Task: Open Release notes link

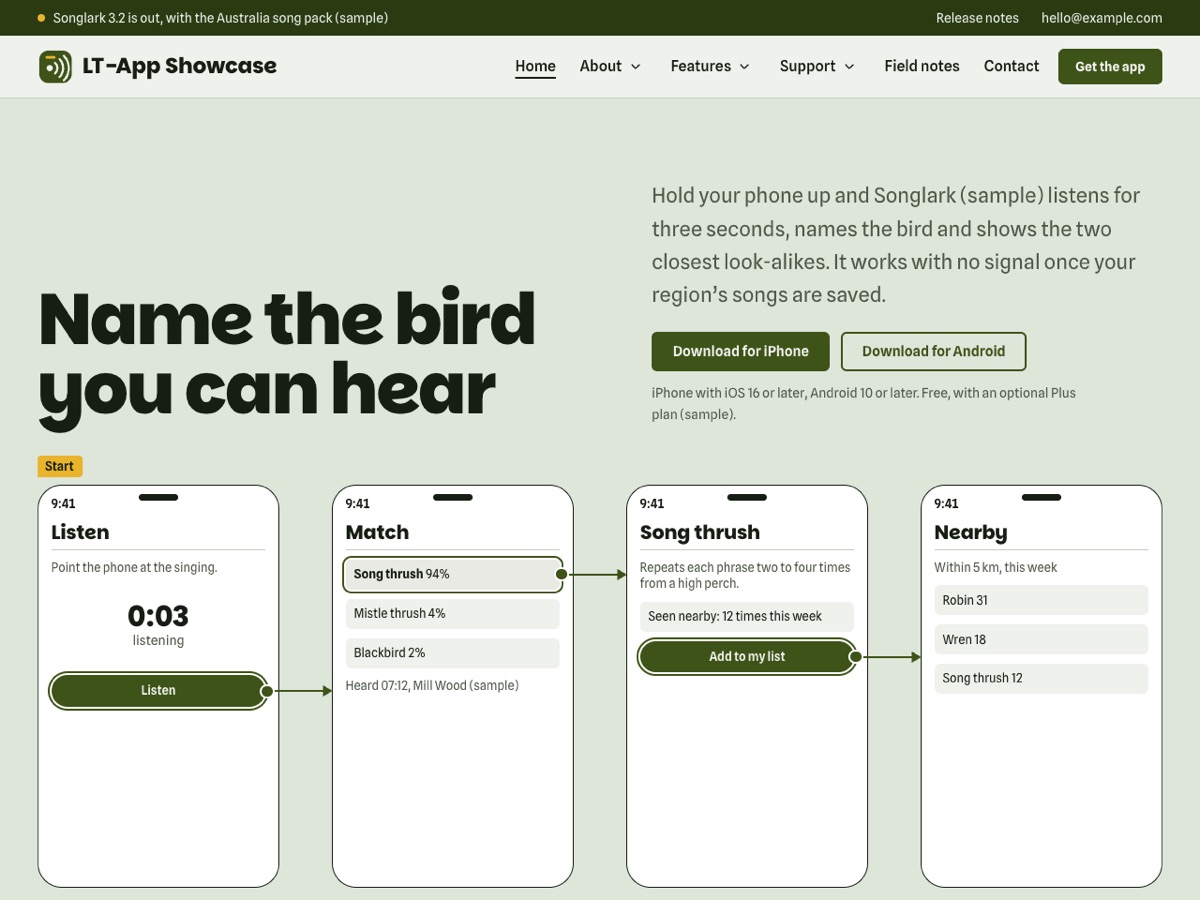Action: tap(977, 18)
